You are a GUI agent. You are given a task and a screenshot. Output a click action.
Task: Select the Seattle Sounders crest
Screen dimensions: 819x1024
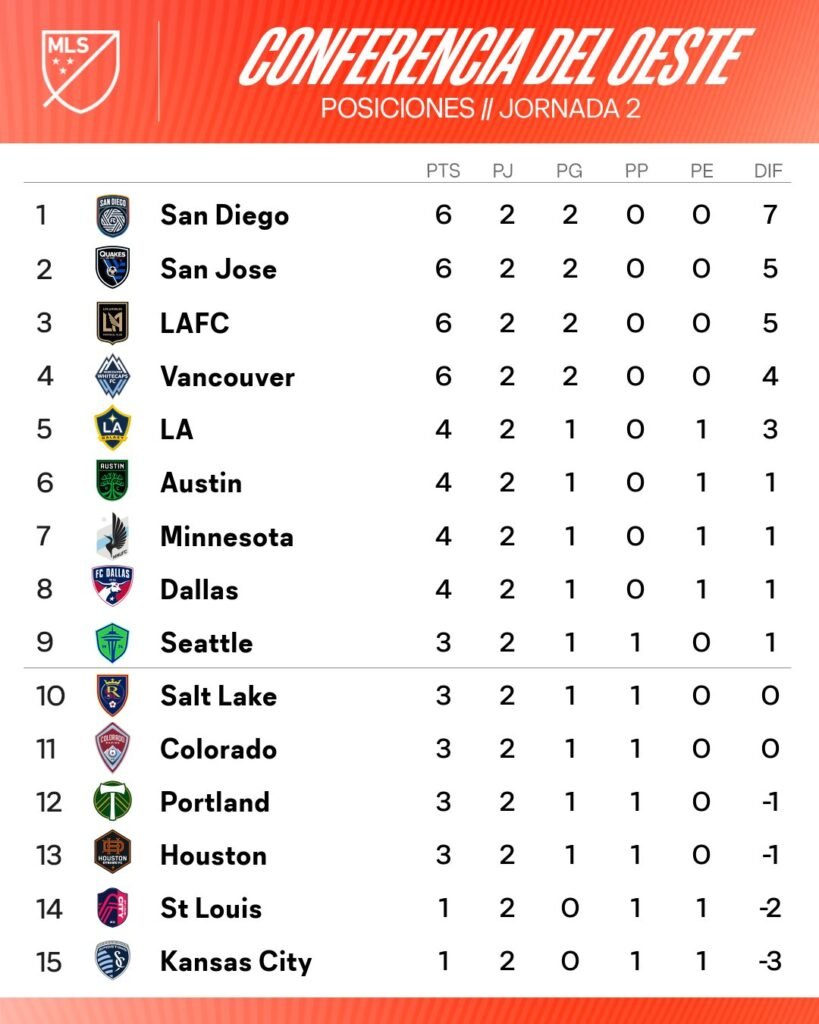click(113, 642)
